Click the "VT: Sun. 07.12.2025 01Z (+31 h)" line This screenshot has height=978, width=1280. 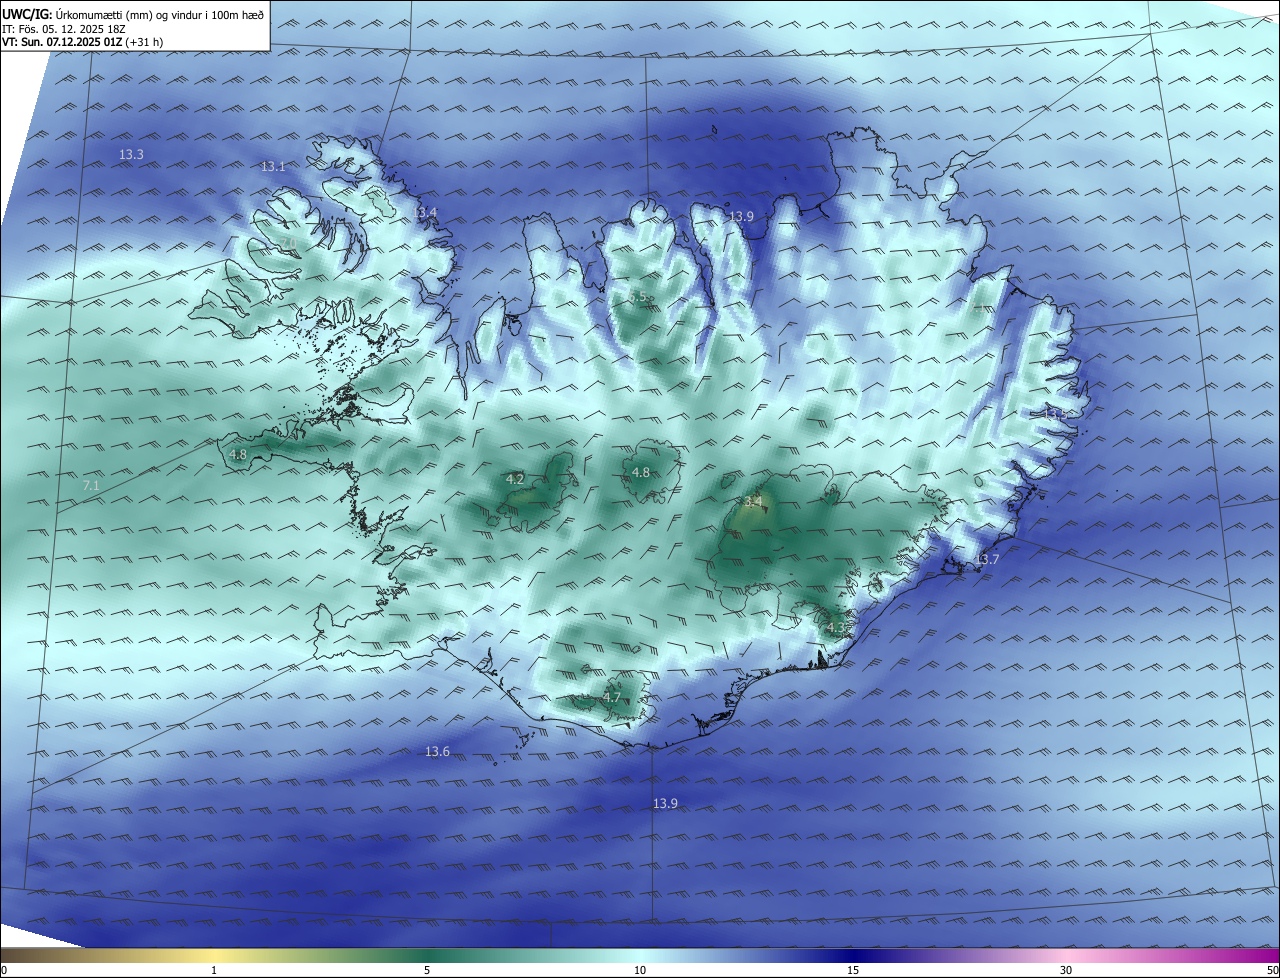click(83, 42)
